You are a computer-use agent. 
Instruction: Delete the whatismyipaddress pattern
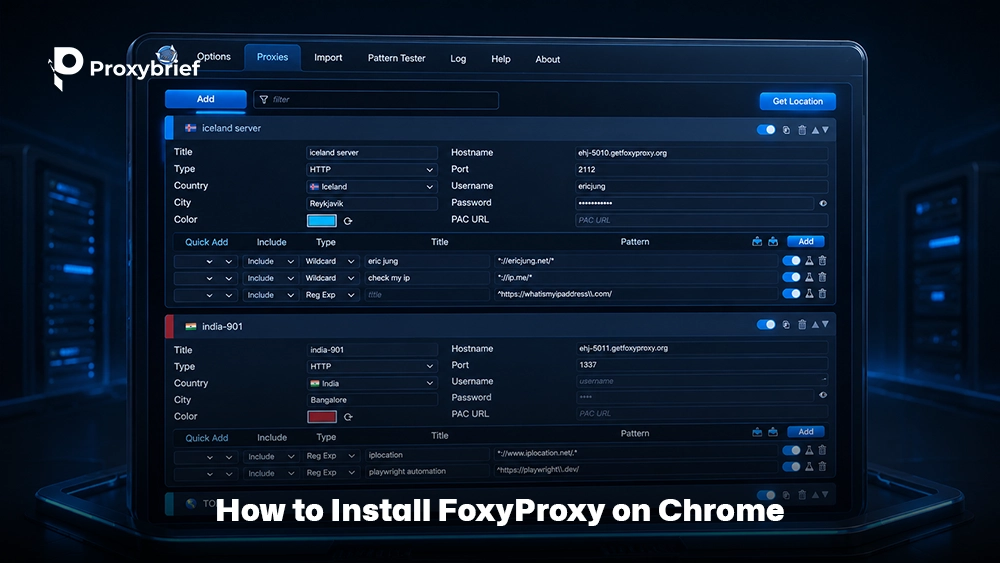coord(823,294)
